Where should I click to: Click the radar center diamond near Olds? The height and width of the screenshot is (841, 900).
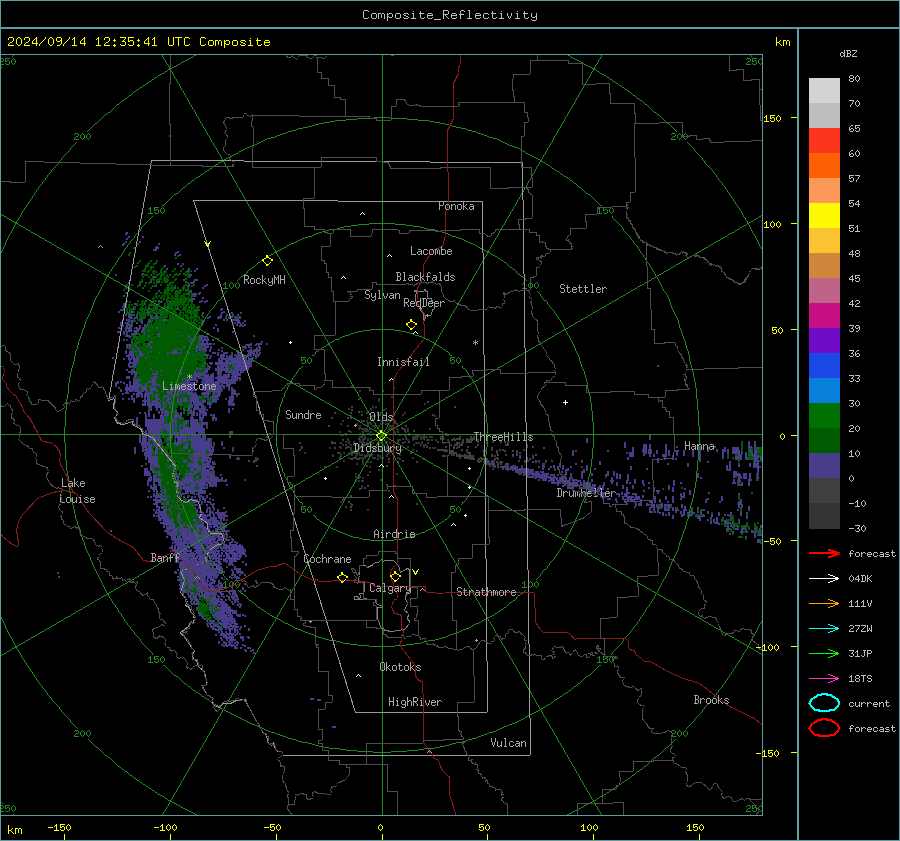click(x=381, y=436)
